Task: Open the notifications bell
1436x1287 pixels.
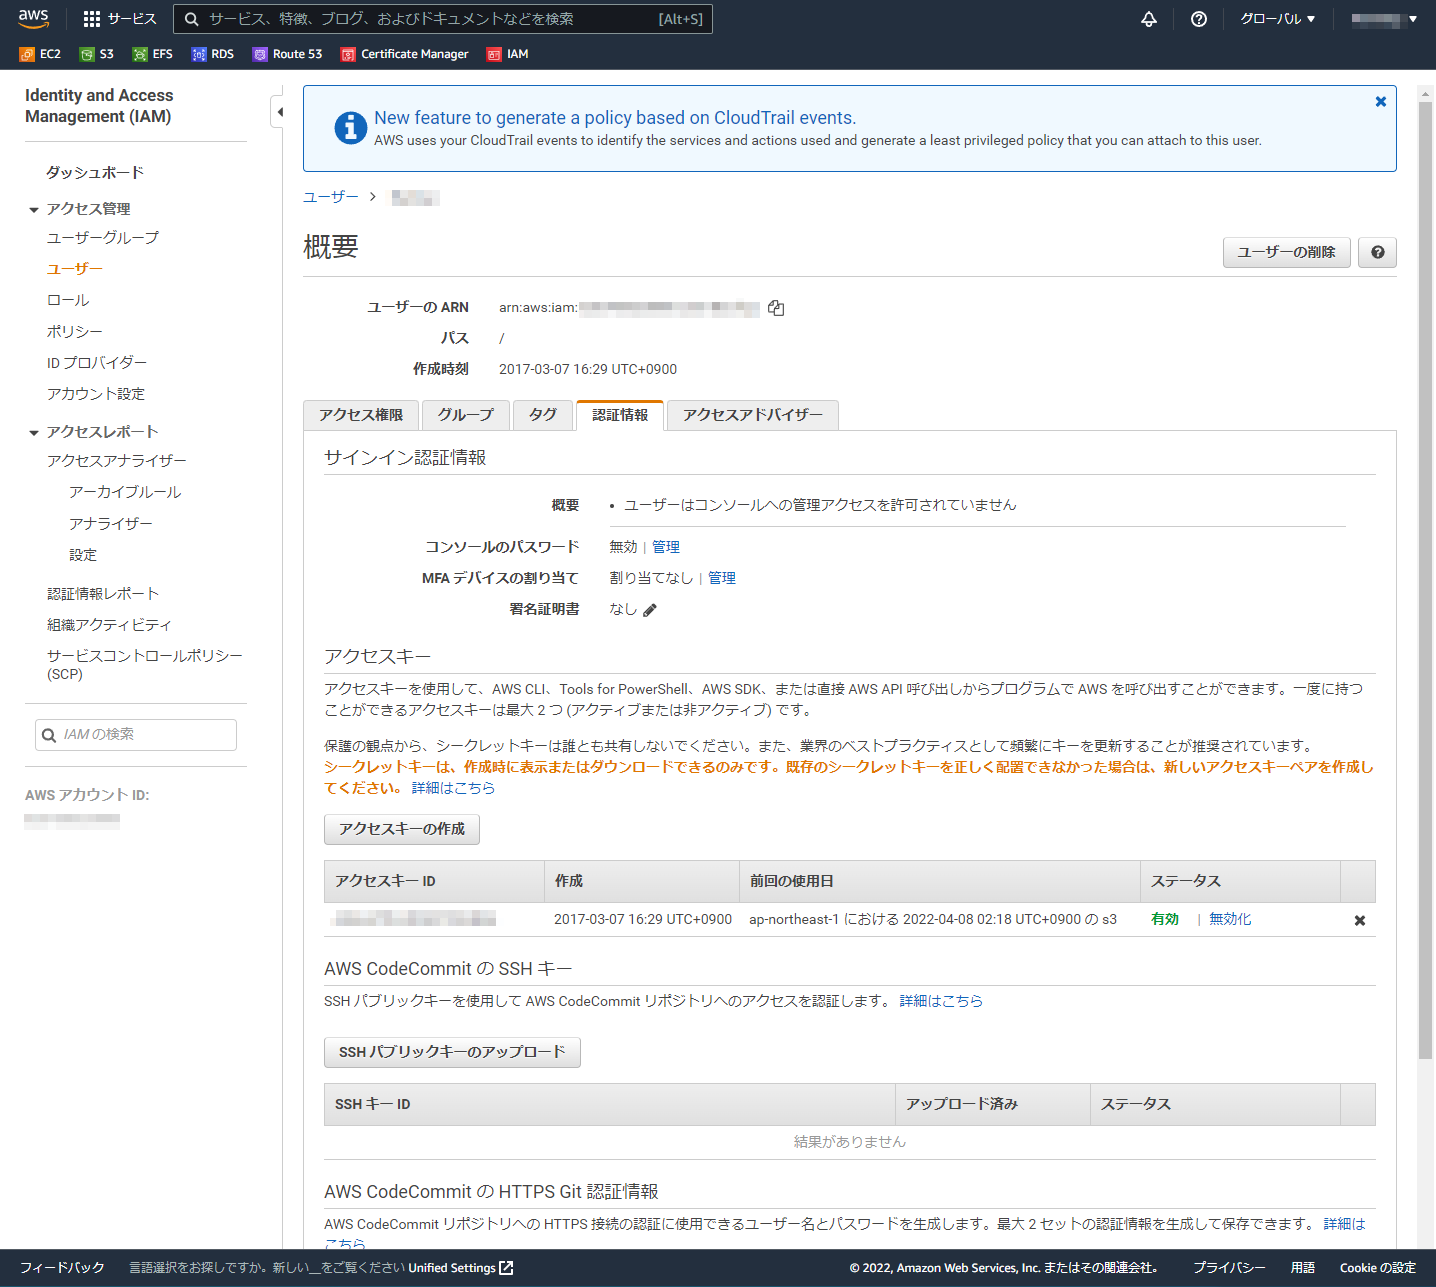Action: click(1149, 19)
